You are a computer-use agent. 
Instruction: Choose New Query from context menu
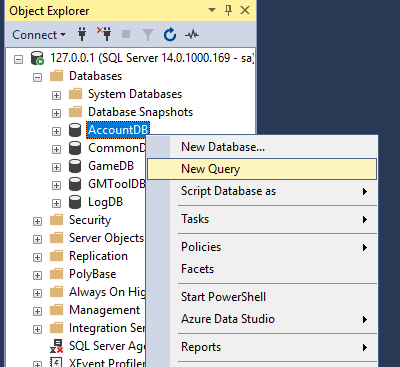coord(262,169)
